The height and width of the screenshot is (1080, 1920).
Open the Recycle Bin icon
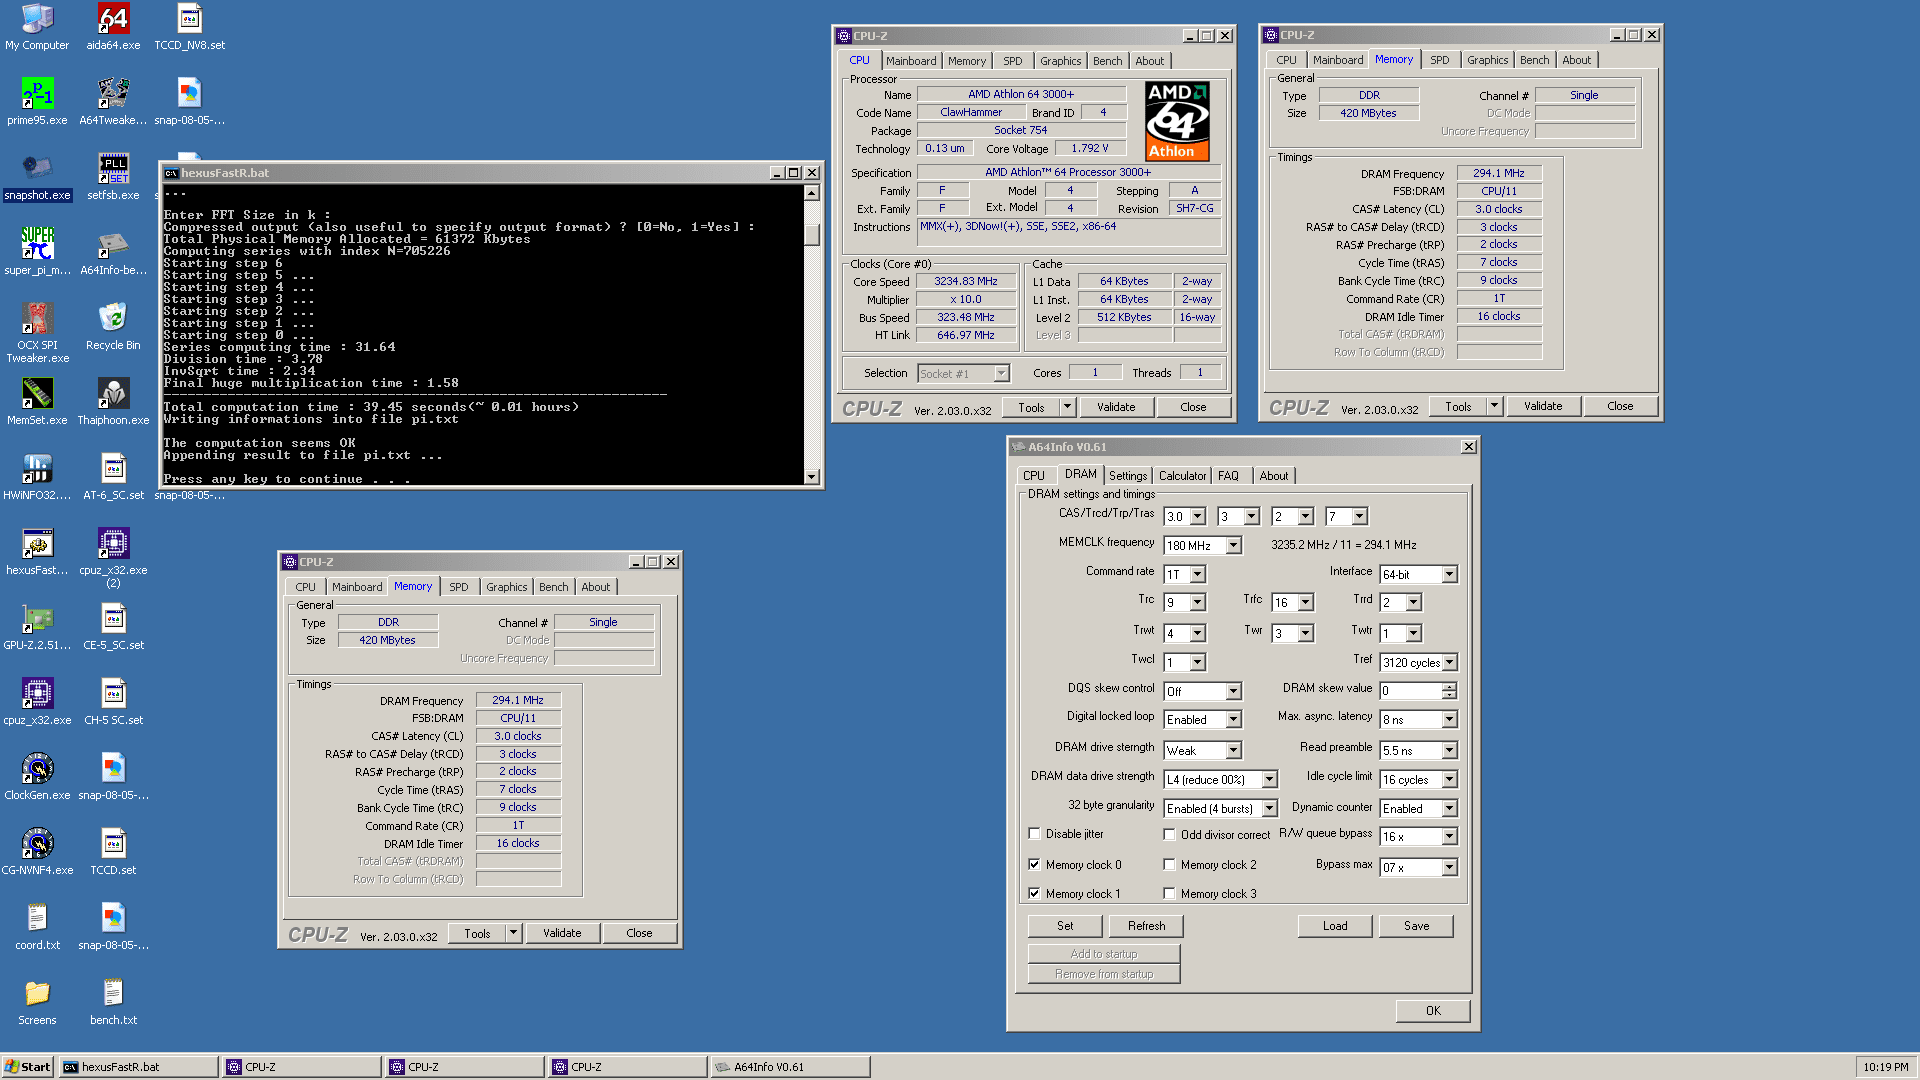coord(113,327)
